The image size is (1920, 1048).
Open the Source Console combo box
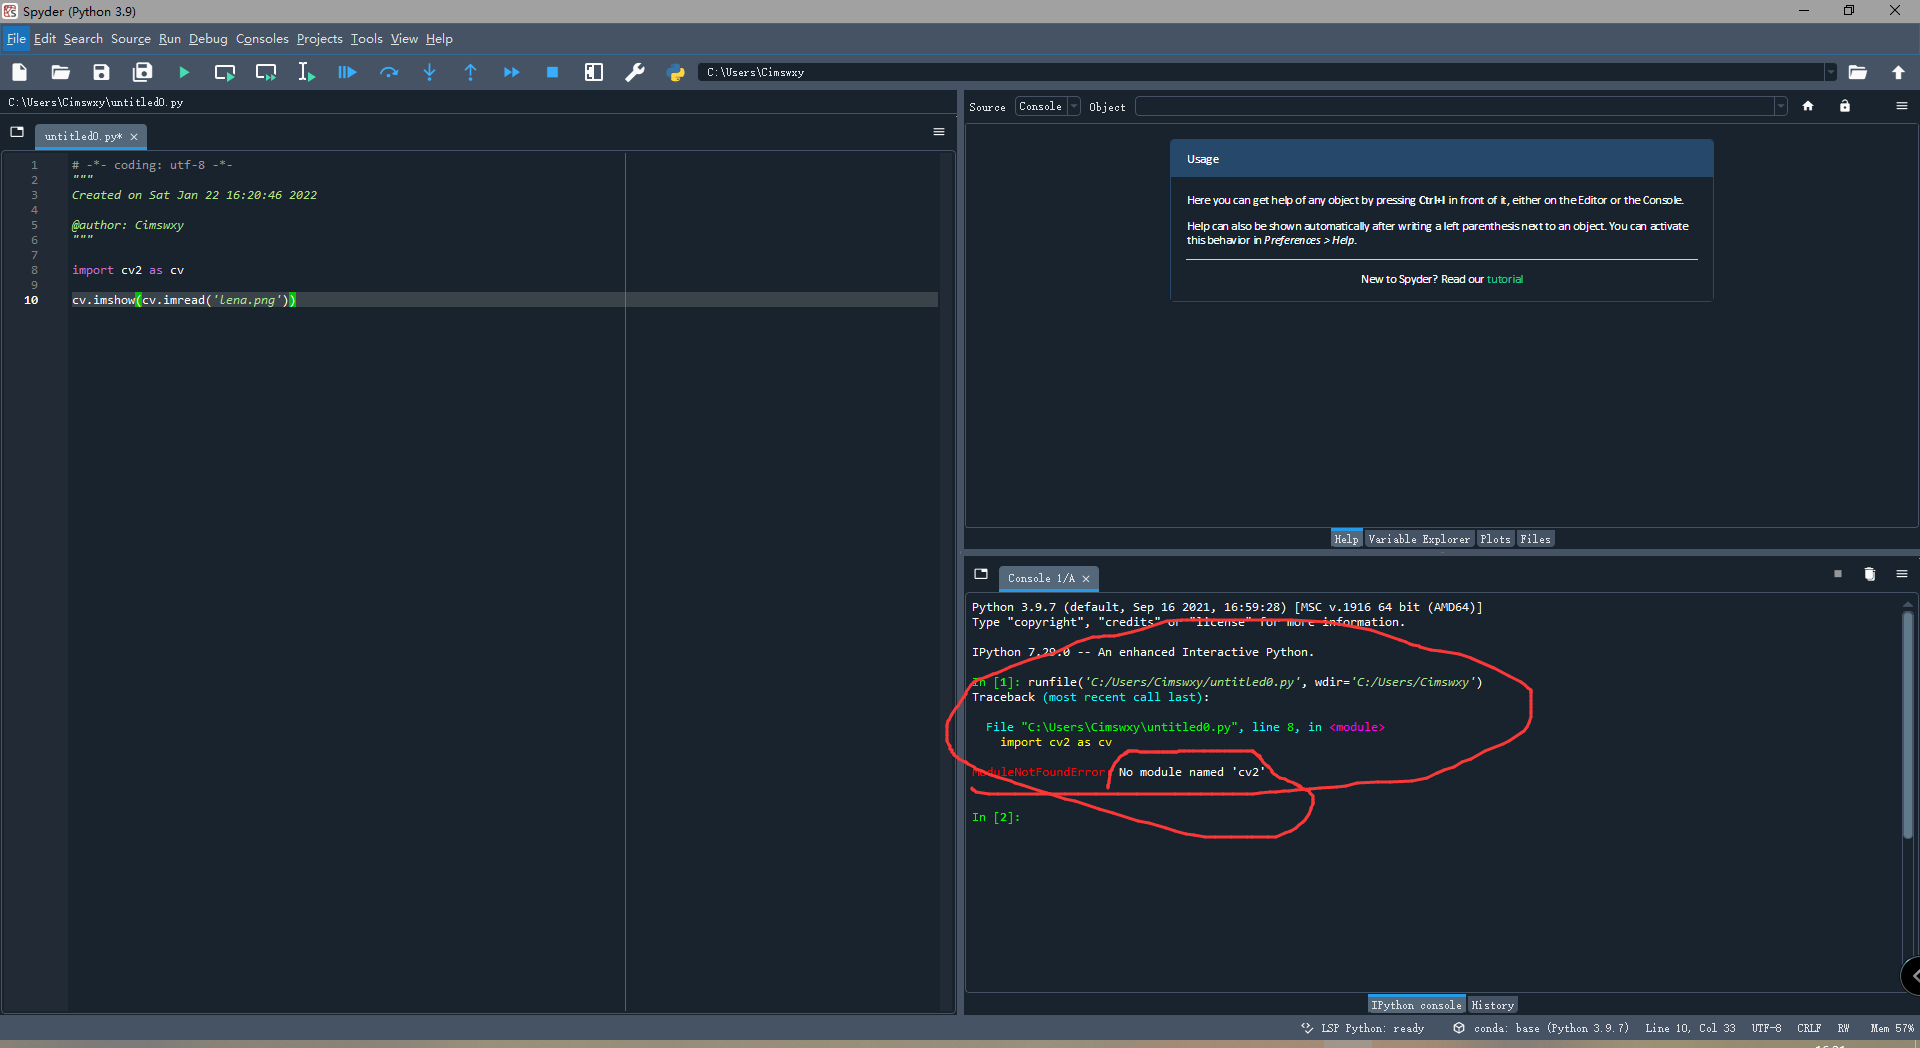pyautogui.click(x=1047, y=107)
